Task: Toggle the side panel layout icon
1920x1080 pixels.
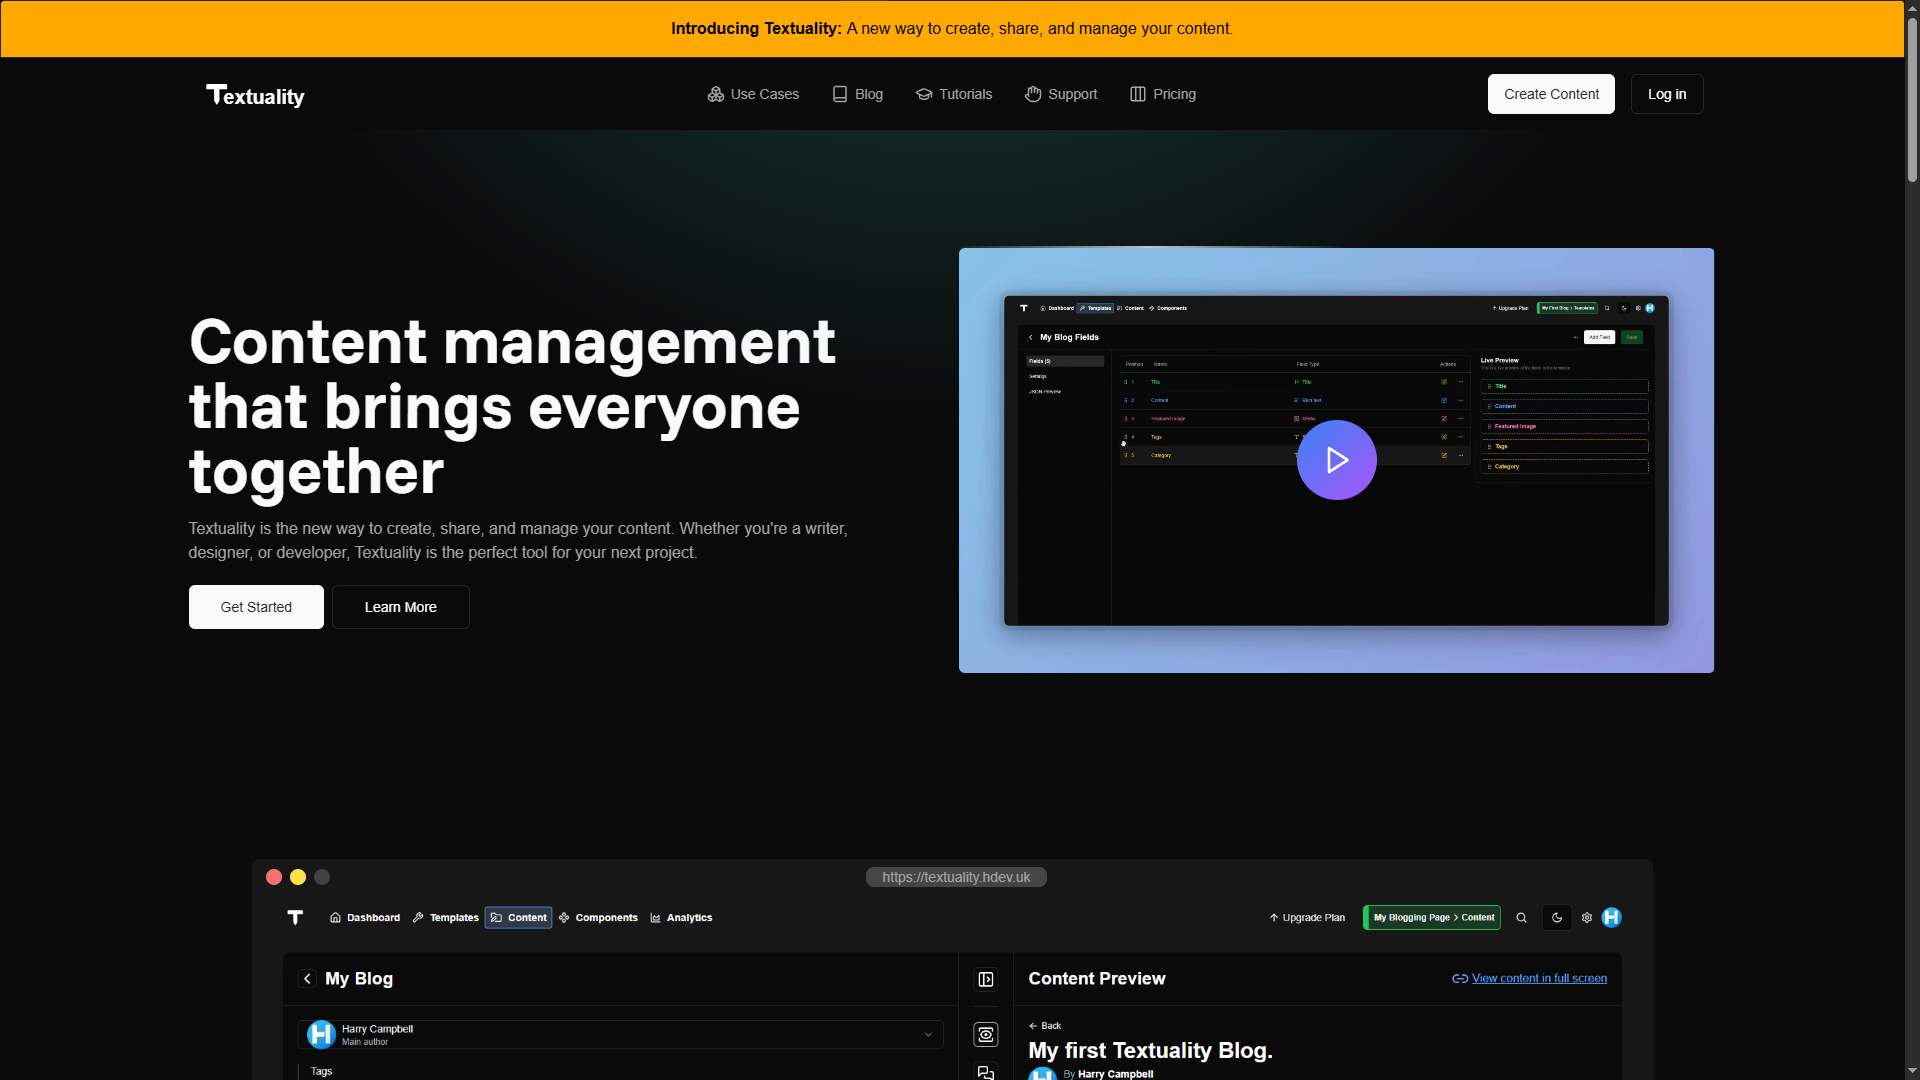Action: pos(986,979)
